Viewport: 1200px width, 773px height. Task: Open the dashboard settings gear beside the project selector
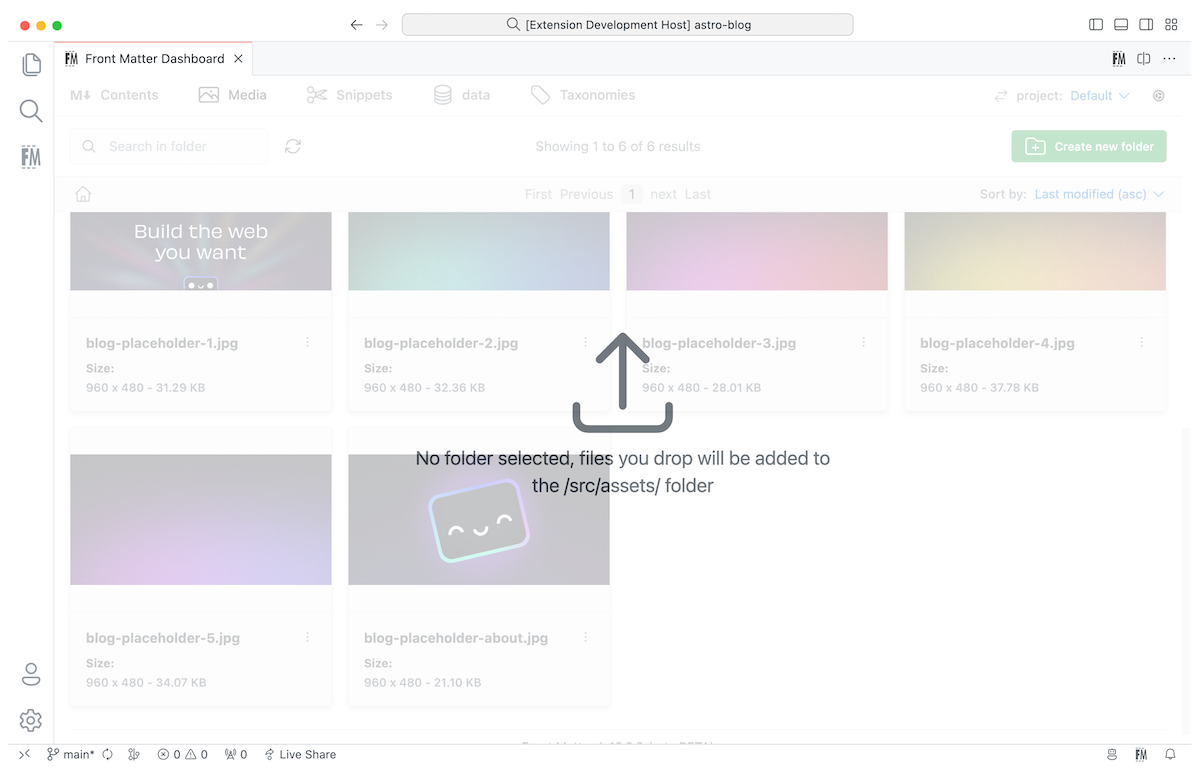[x=1158, y=95]
